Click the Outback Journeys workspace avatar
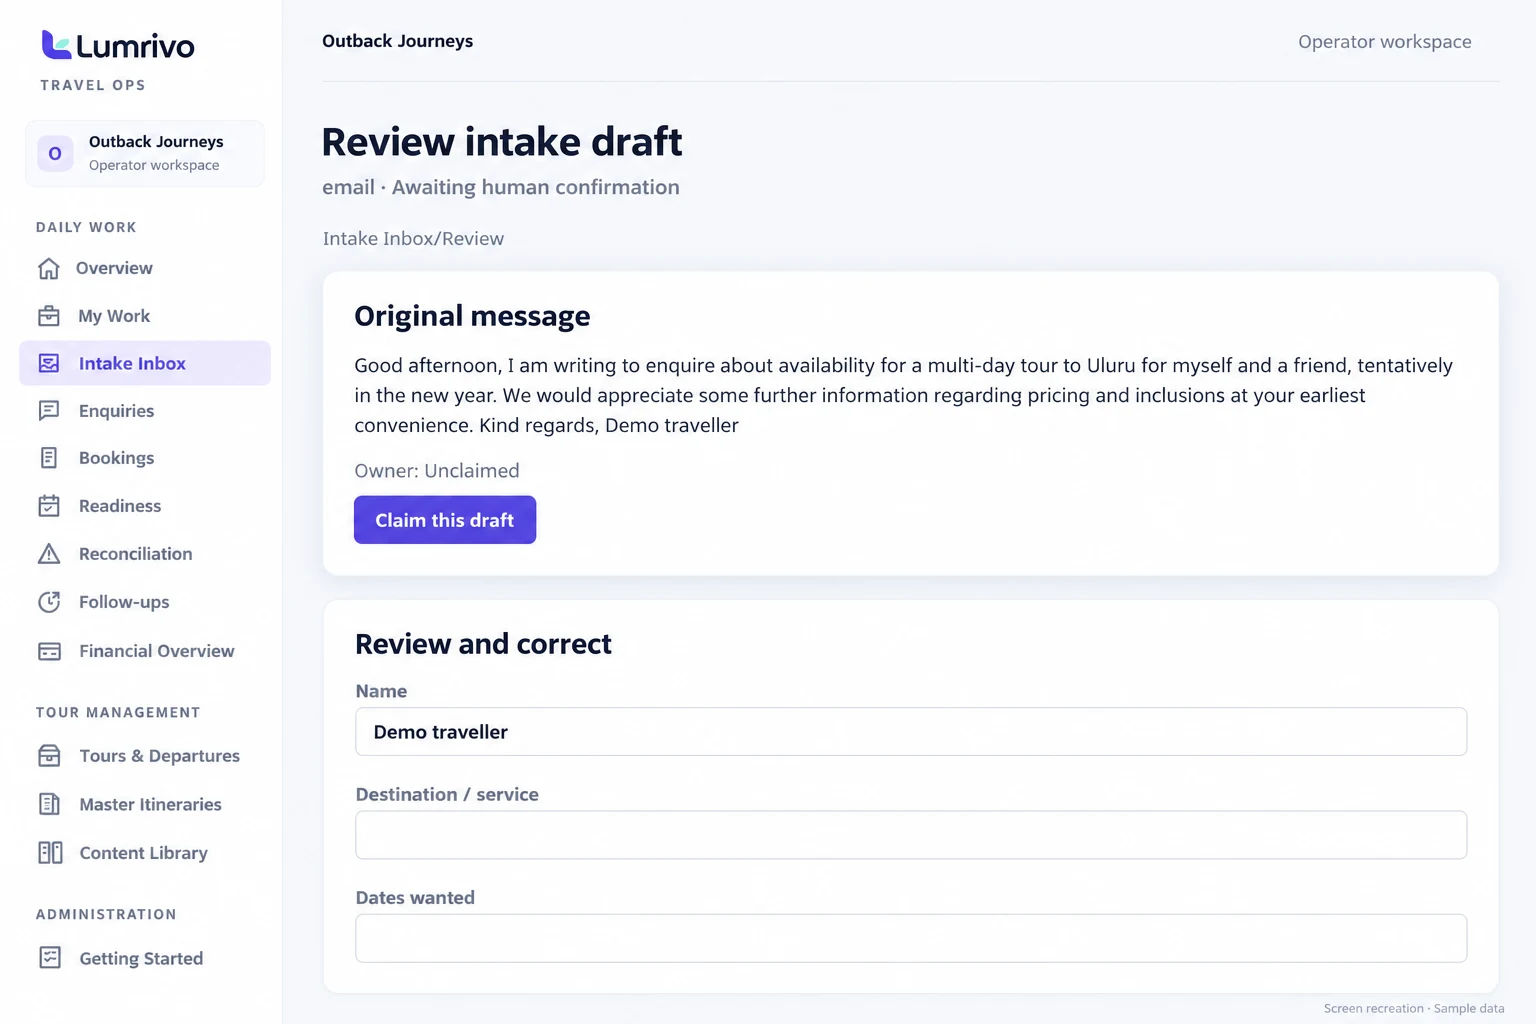The width and height of the screenshot is (1536, 1024). [x=55, y=153]
